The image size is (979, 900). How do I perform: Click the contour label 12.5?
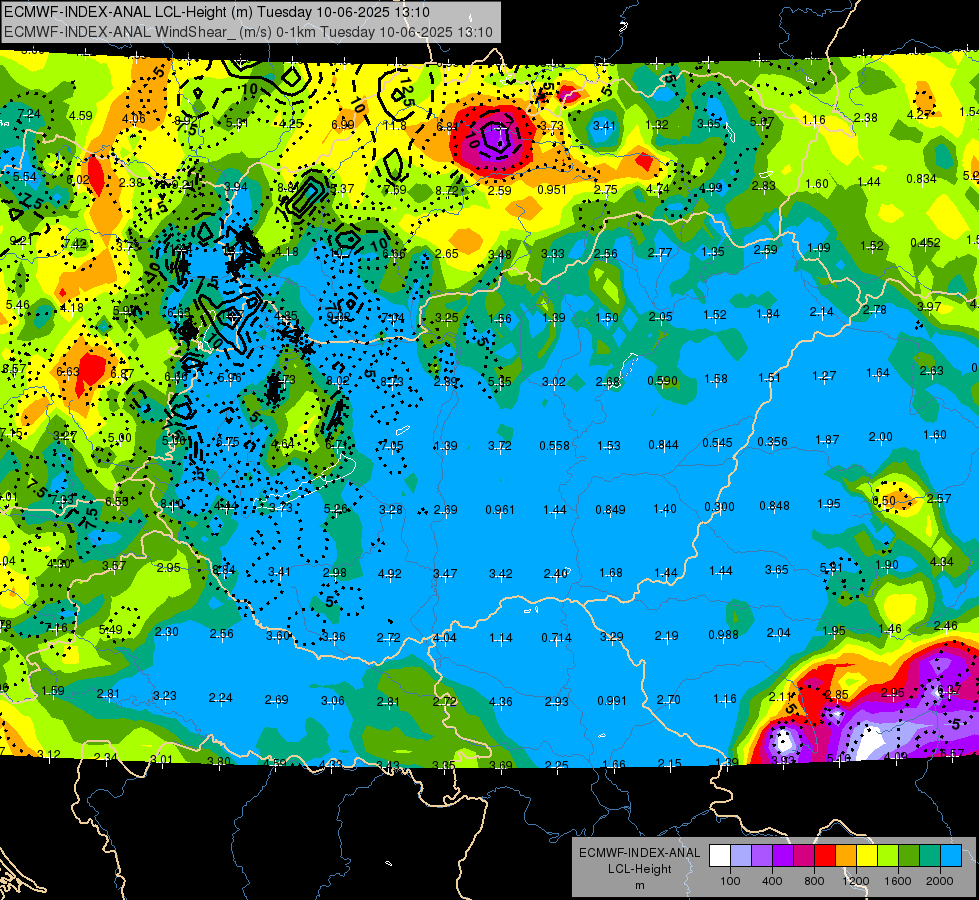tap(406, 91)
